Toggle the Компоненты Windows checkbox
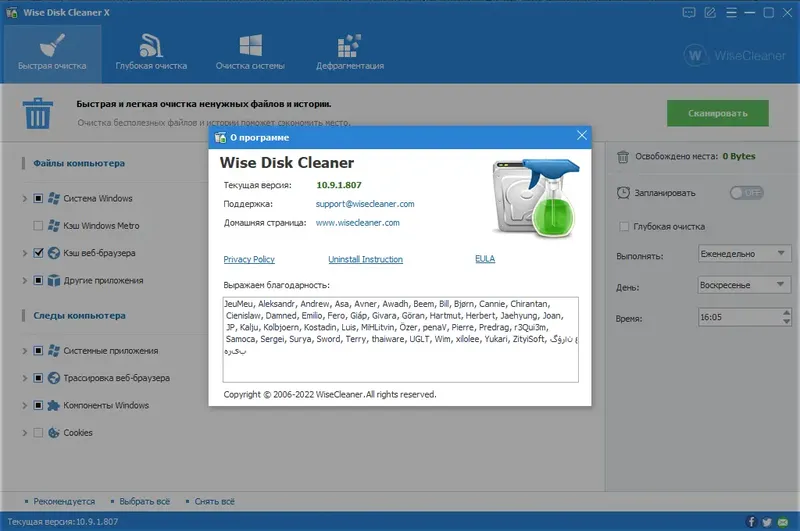Viewport: 800px width, 531px height. pos(38,406)
